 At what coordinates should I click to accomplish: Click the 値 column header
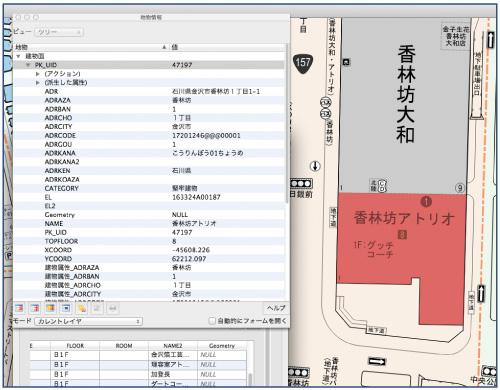click(228, 47)
